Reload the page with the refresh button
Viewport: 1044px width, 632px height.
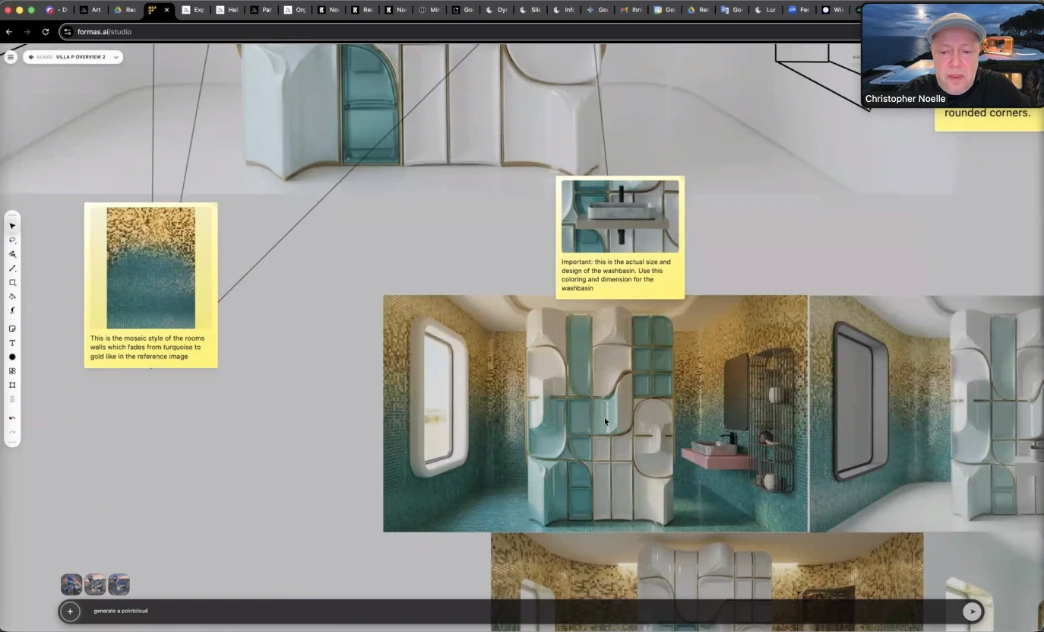[x=45, y=32]
